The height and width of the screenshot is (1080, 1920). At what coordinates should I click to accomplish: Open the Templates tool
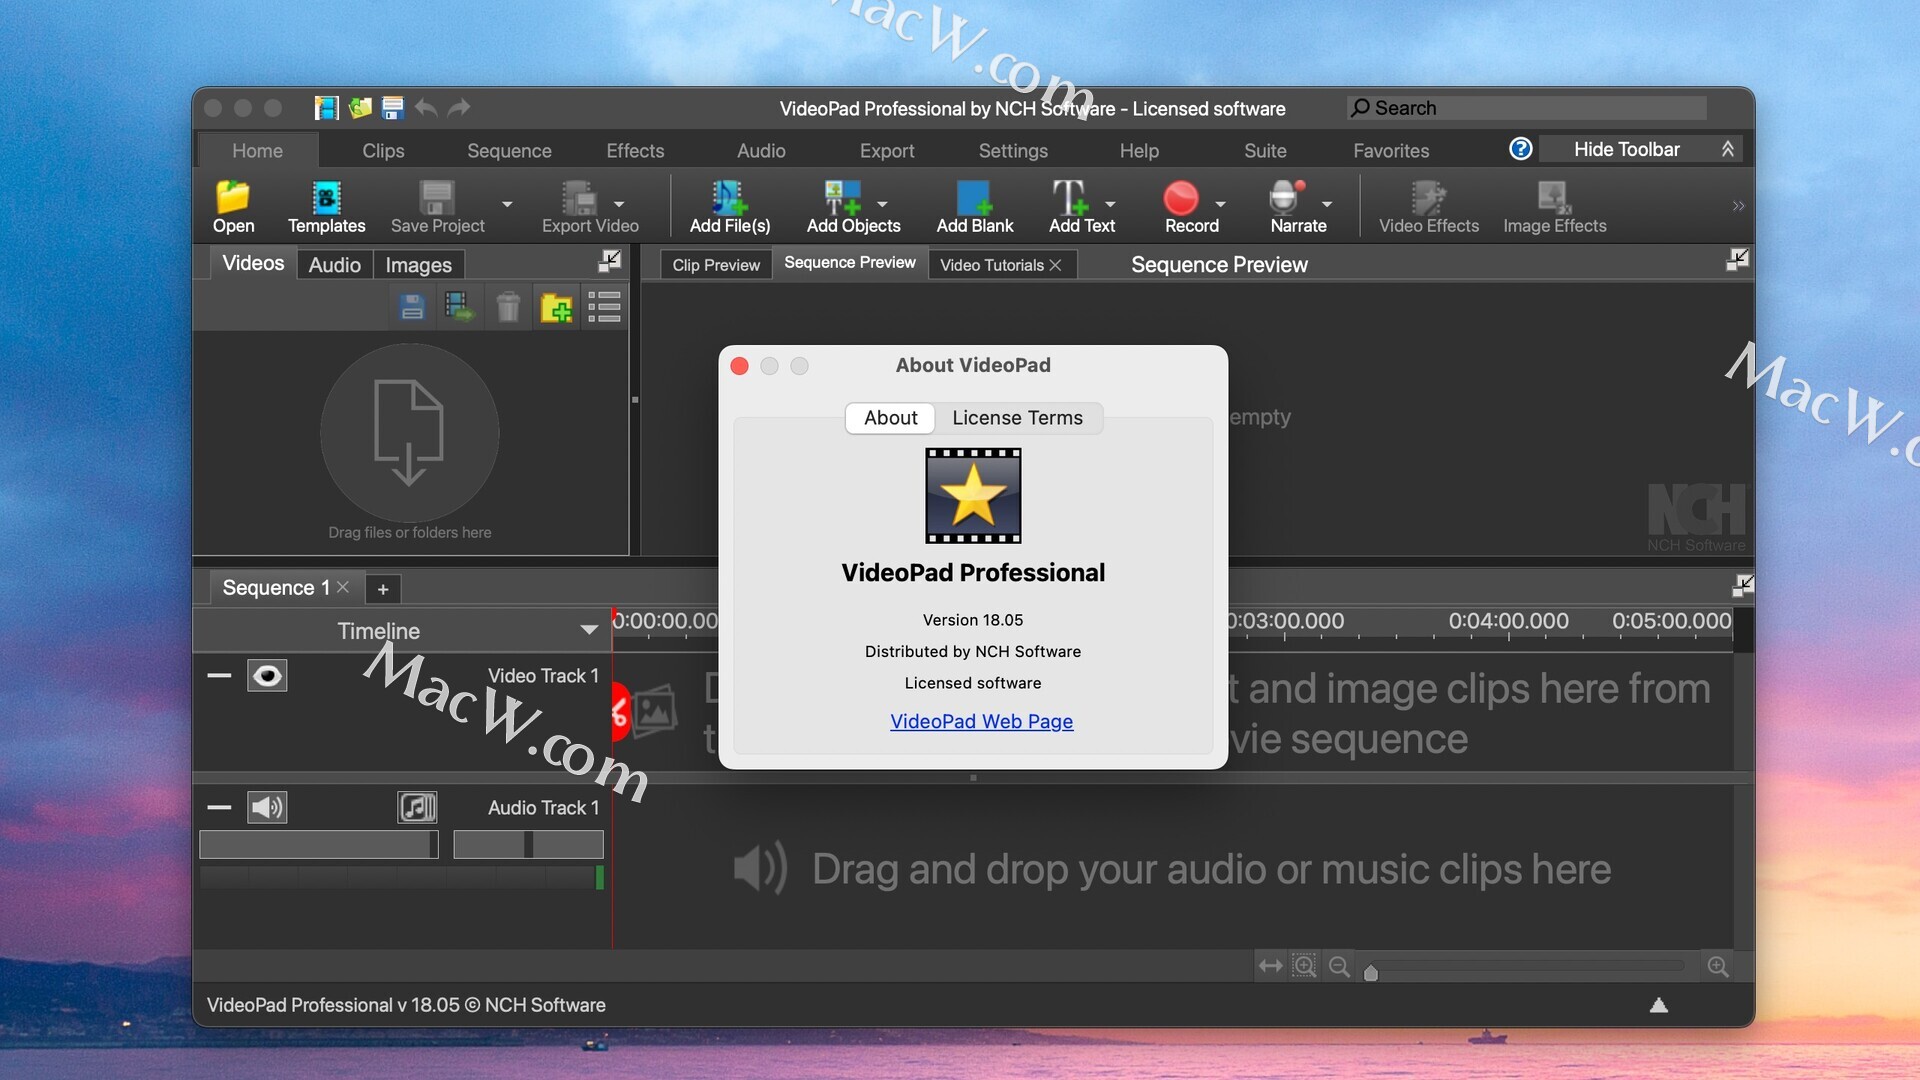point(326,198)
